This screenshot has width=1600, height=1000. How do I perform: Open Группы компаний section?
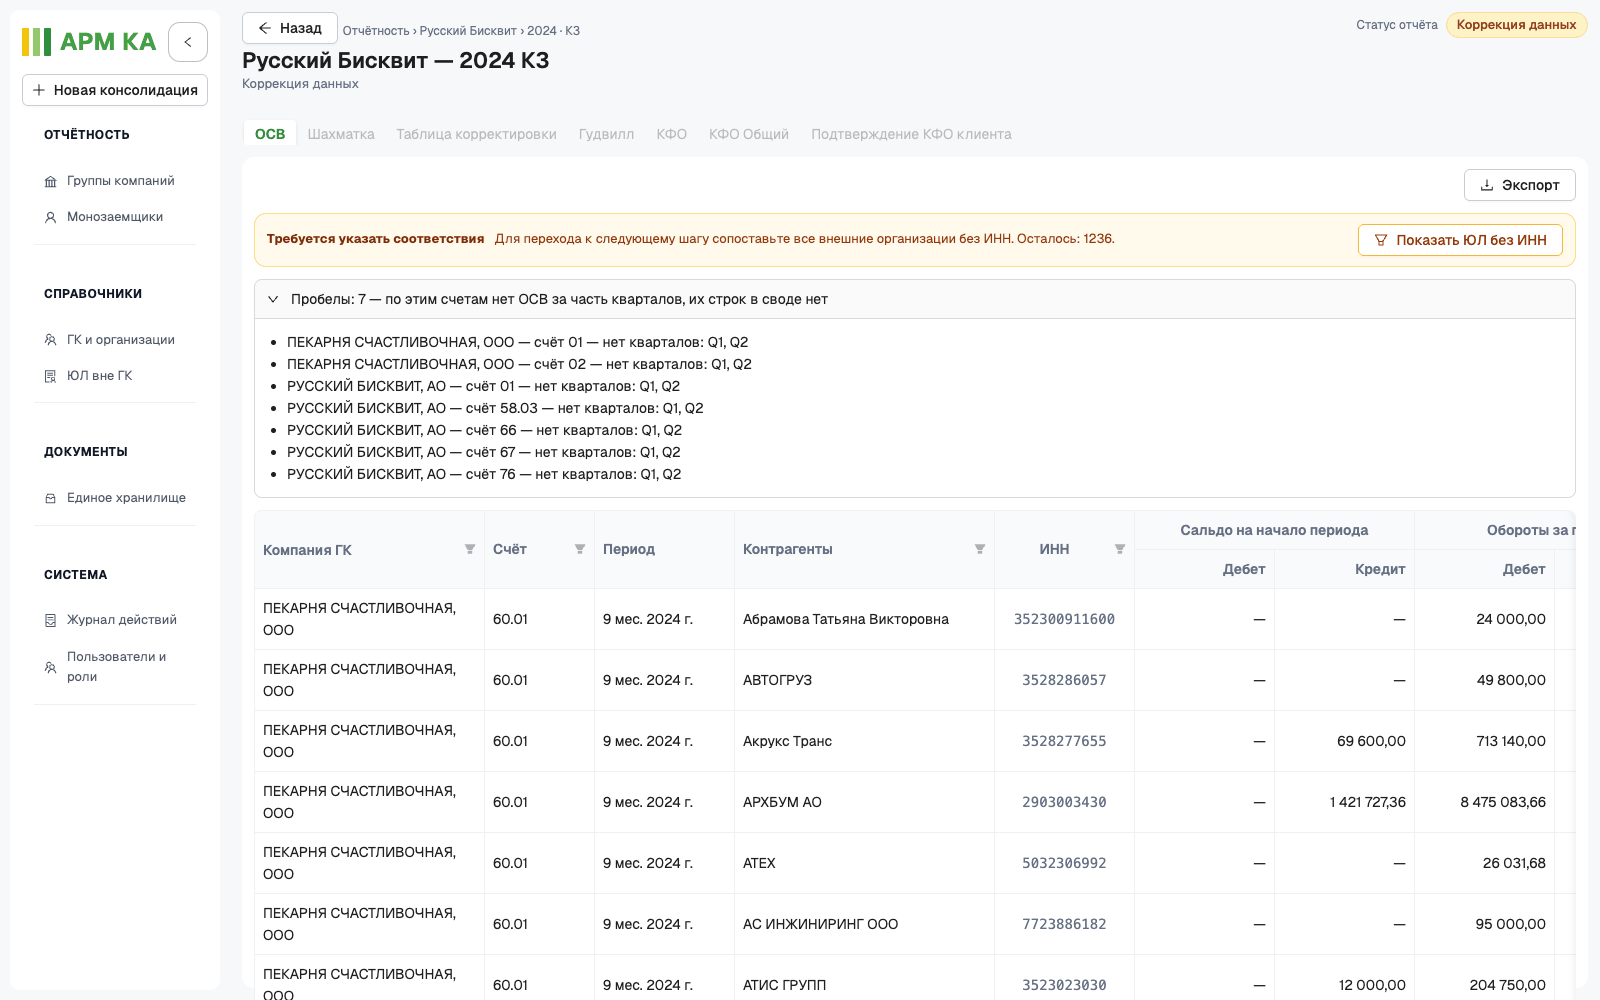[120, 181]
